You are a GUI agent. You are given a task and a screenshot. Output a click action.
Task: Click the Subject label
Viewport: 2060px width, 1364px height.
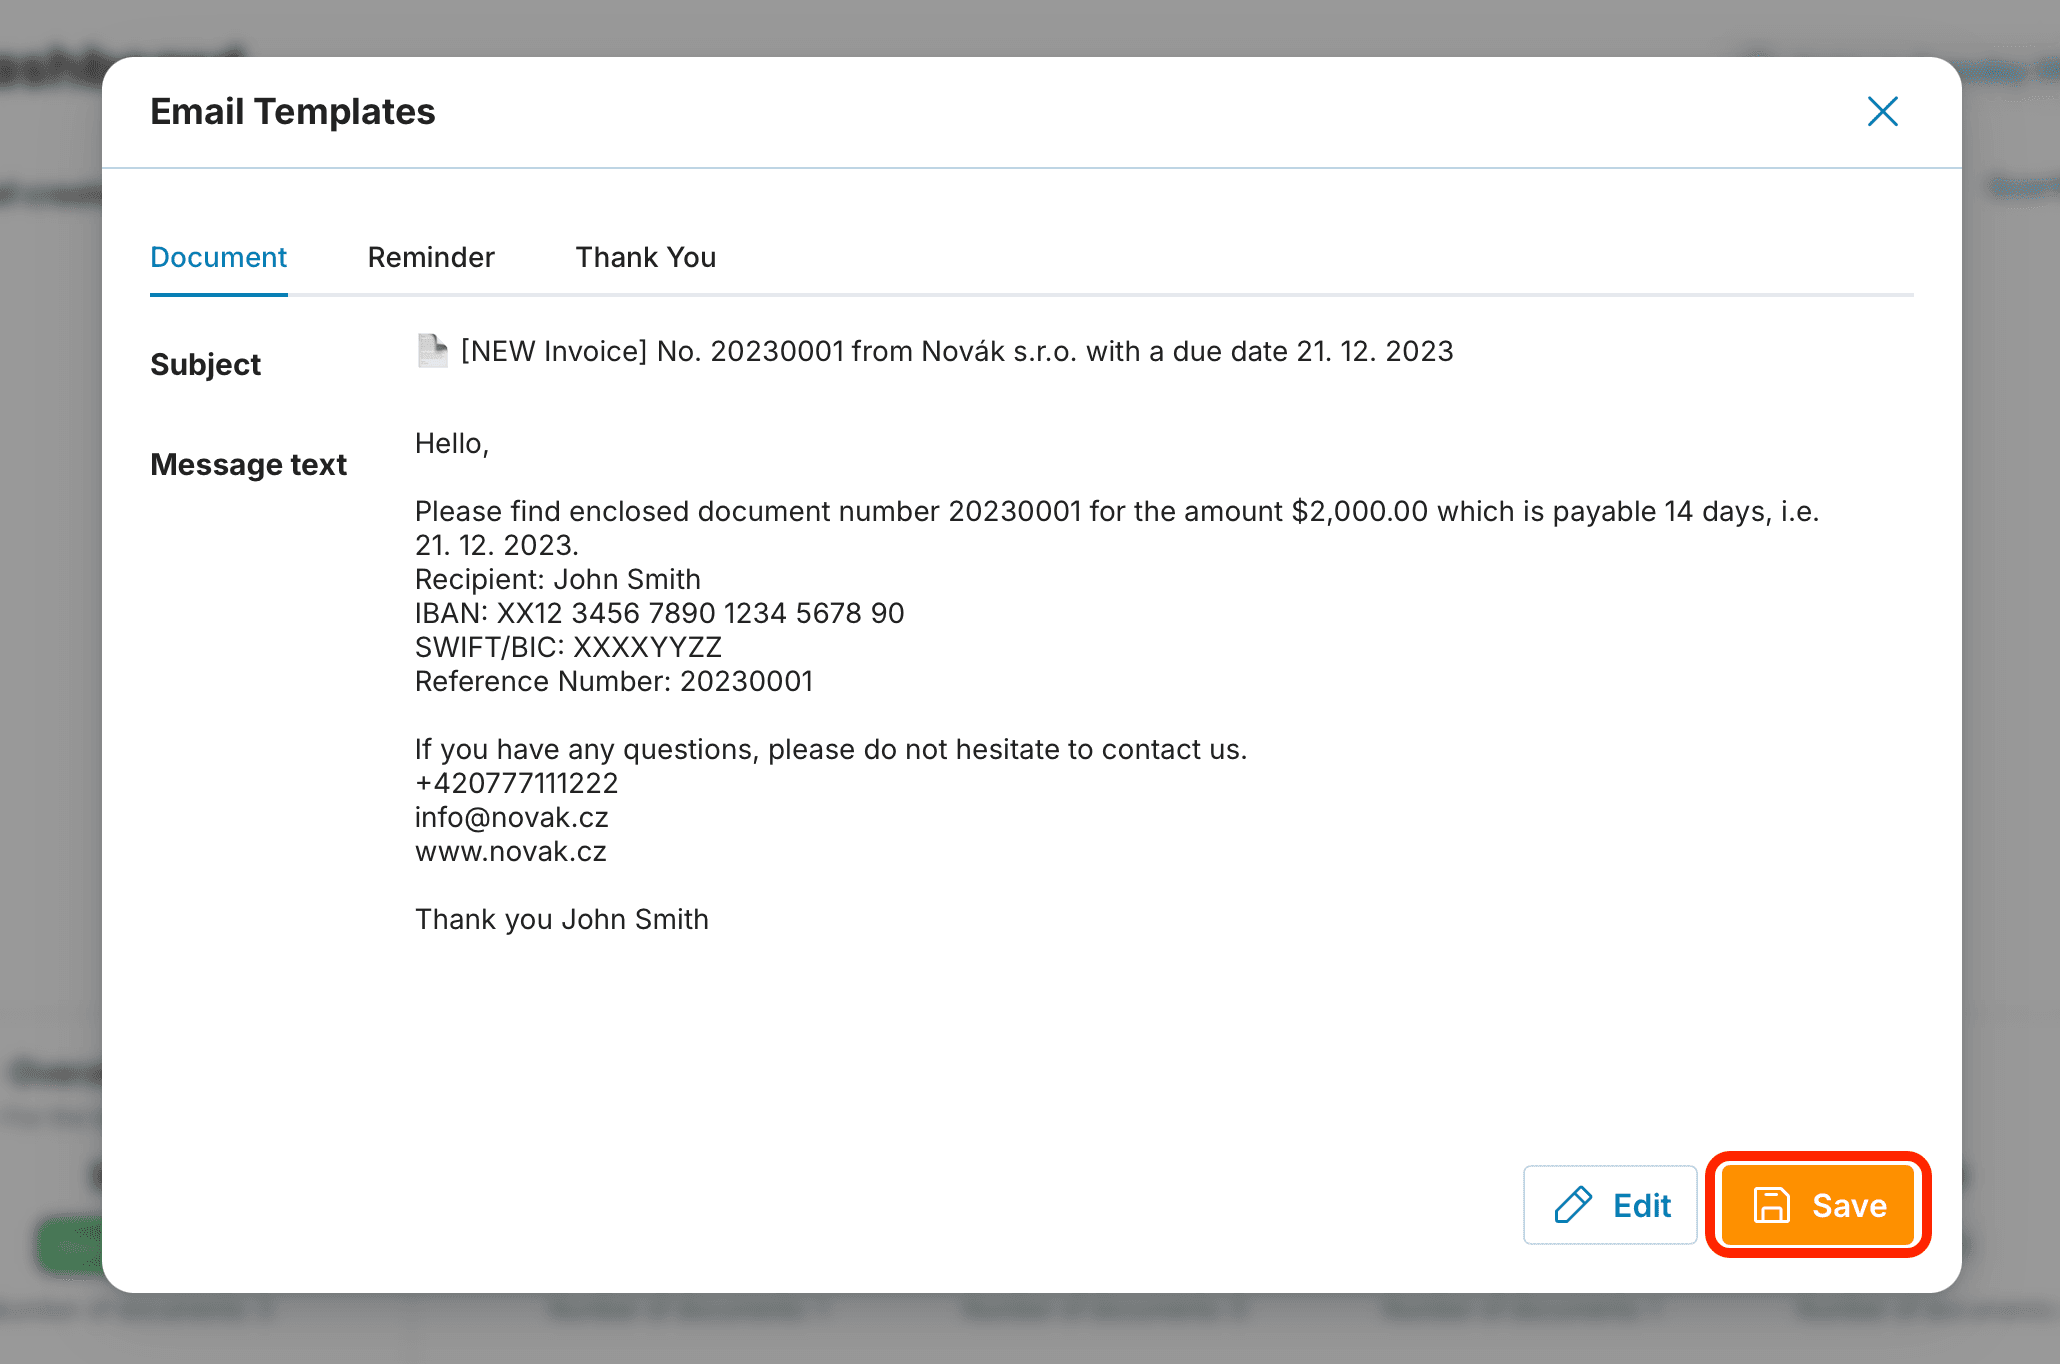[205, 364]
